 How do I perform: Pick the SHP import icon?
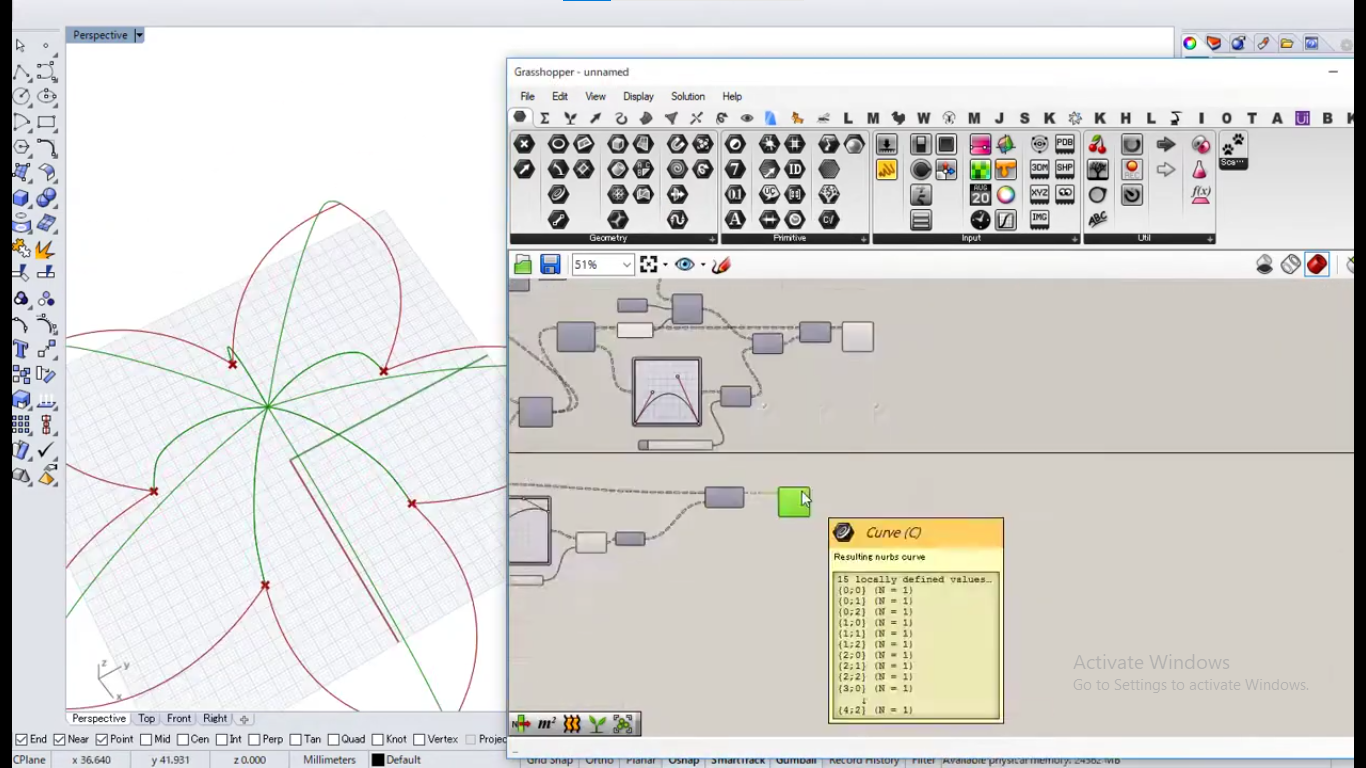pyautogui.click(x=1065, y=168)
